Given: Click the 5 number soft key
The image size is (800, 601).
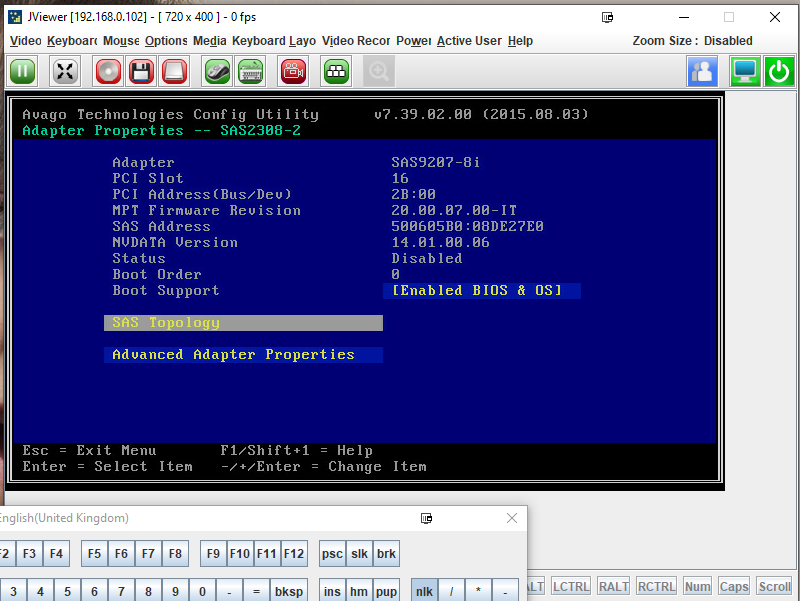Looking at the screenshot, I should coord(67,591).
